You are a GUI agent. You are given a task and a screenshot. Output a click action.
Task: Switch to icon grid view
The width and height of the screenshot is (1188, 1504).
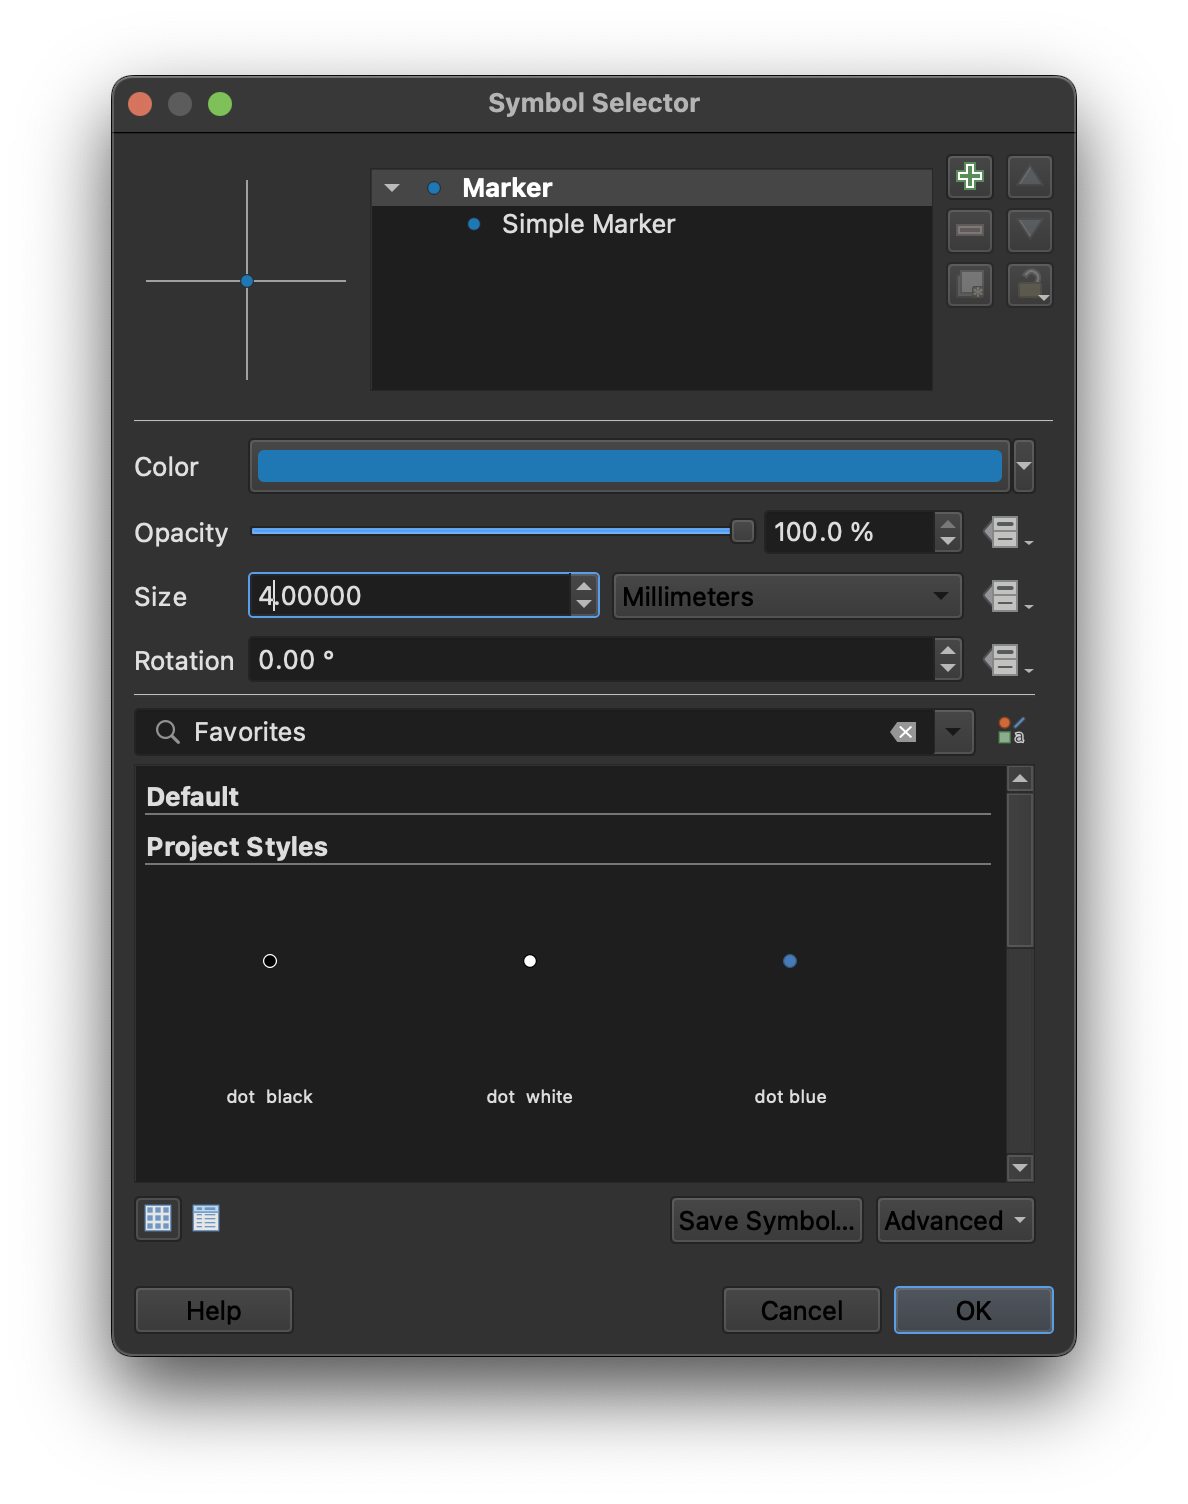(158, 1218)
